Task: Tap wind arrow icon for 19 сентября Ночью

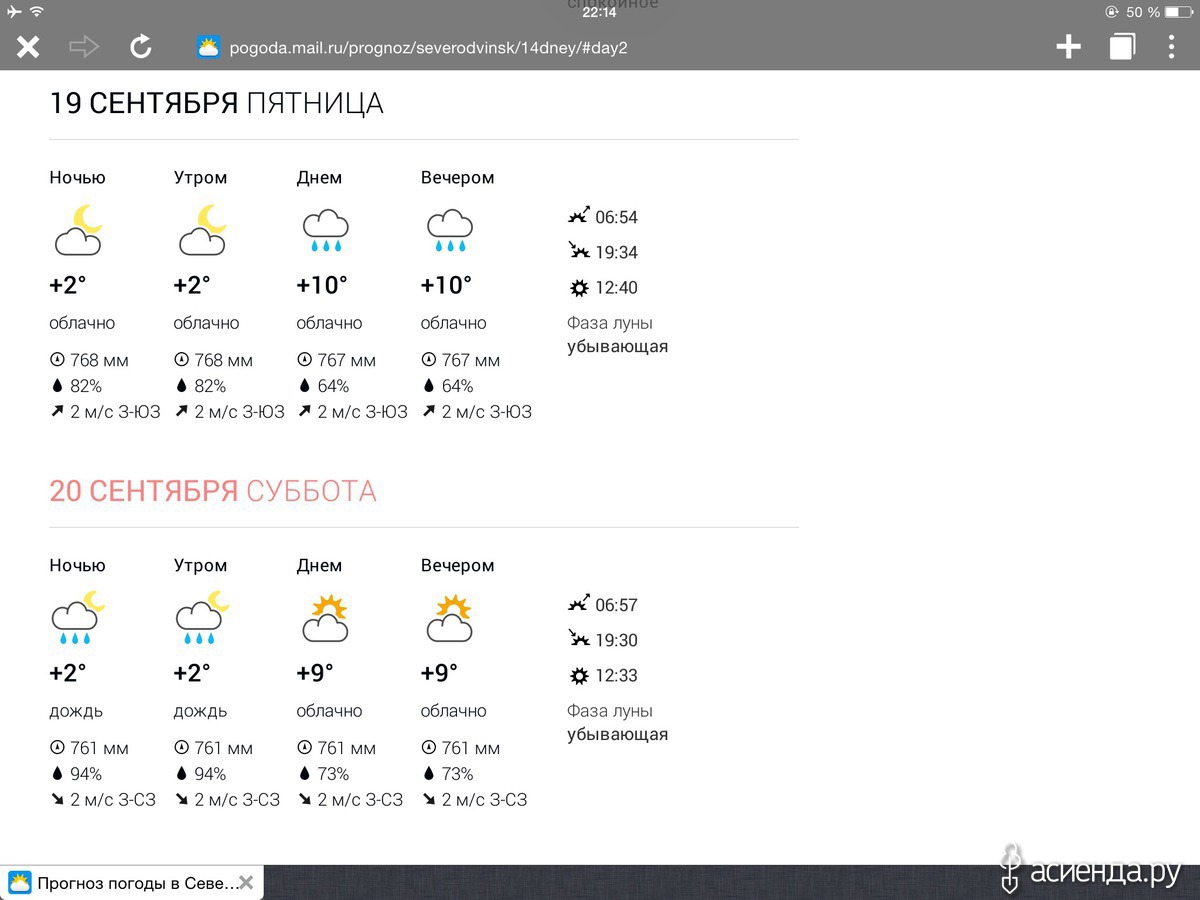Action: [57, 411]
